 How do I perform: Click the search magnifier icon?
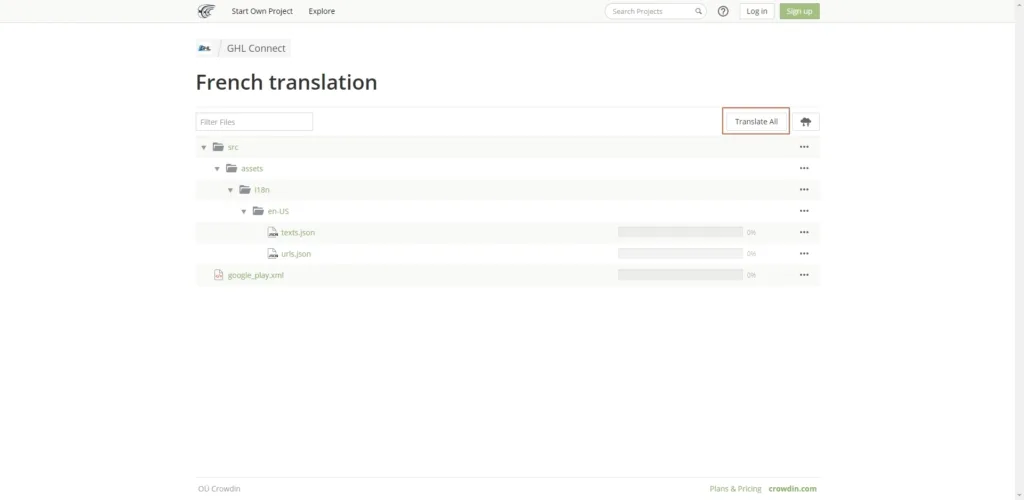tap(697, 11)
